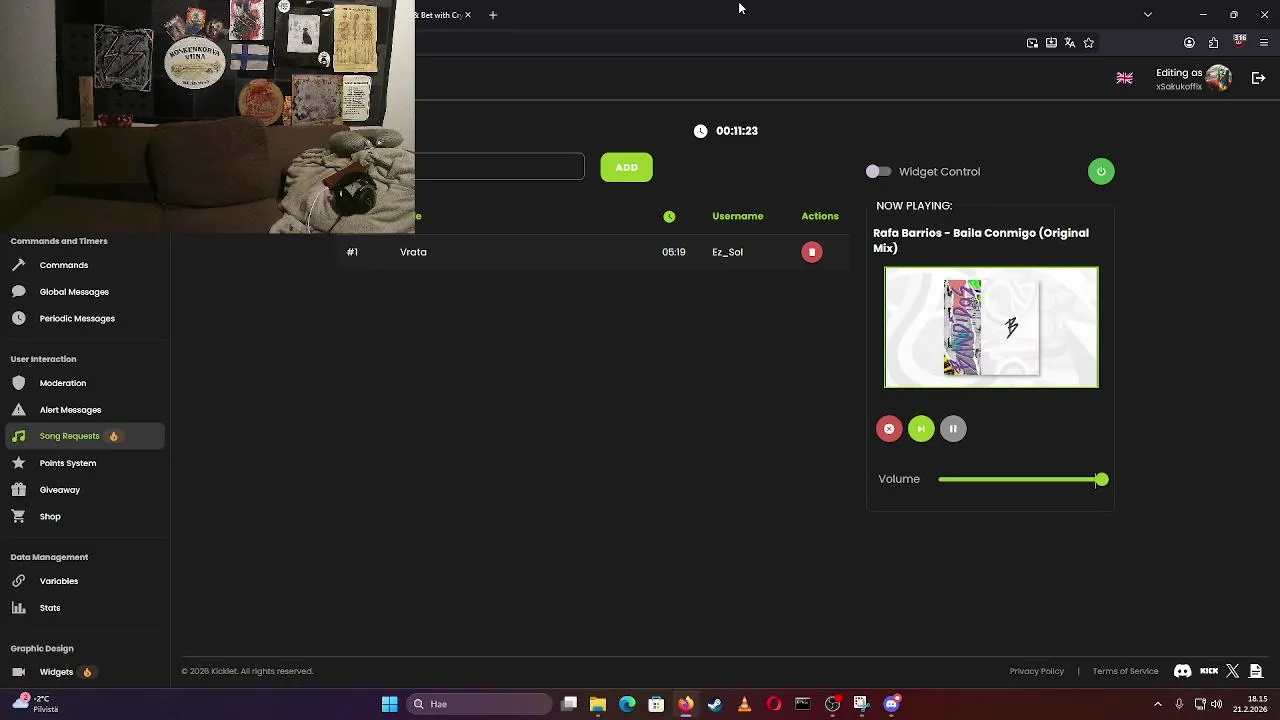
Task: Open the Terms of Service link
Action: coord(1125,671)
